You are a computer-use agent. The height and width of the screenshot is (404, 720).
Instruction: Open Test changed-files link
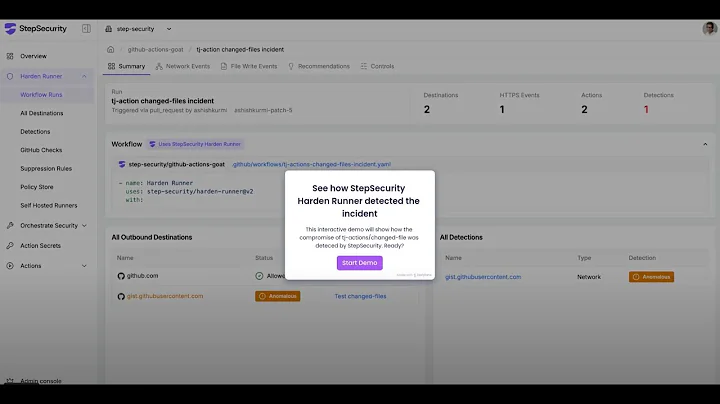360,296
